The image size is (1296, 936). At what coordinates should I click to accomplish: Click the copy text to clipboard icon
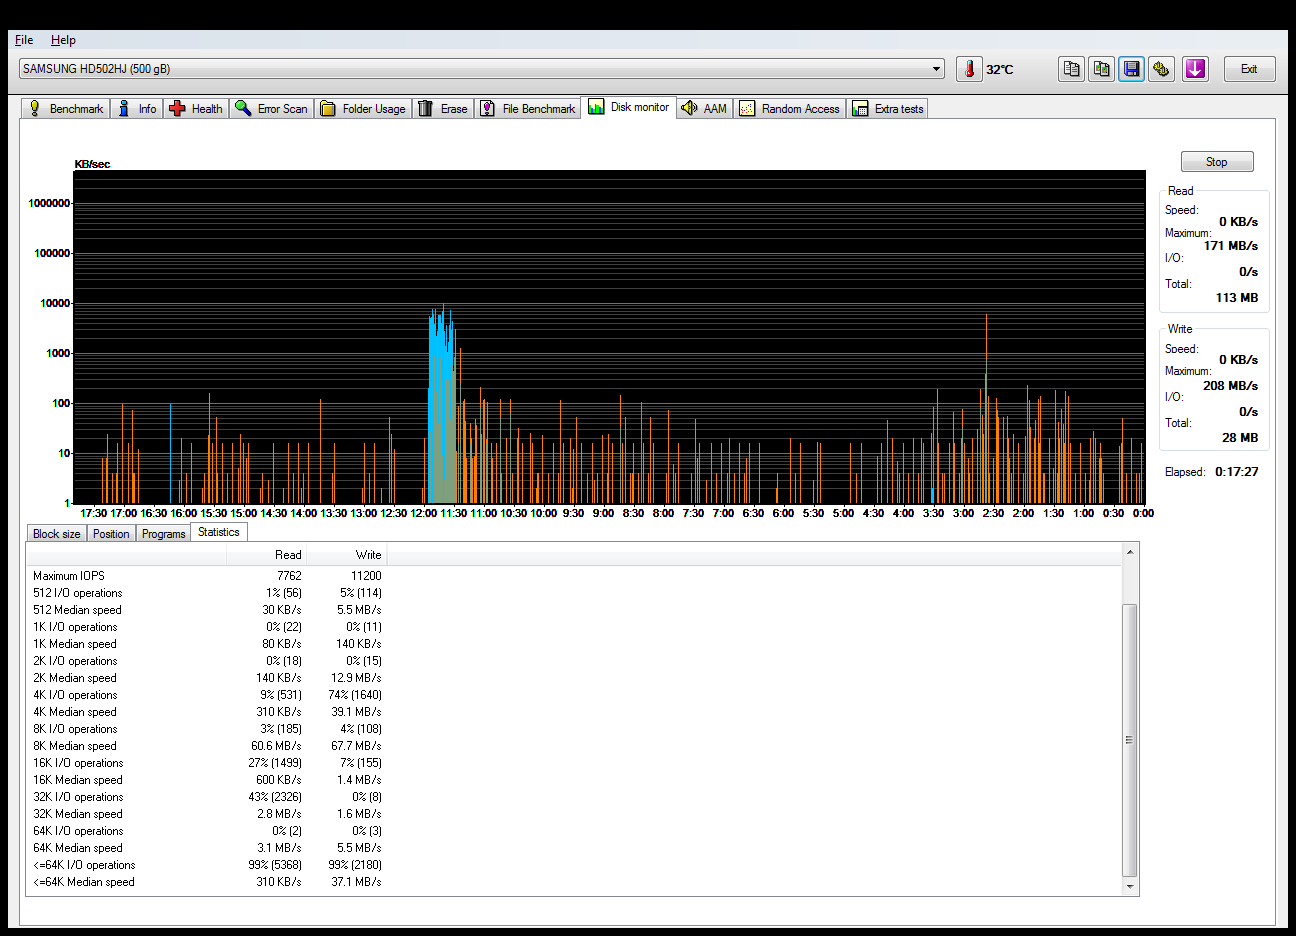coord(1071,69)
